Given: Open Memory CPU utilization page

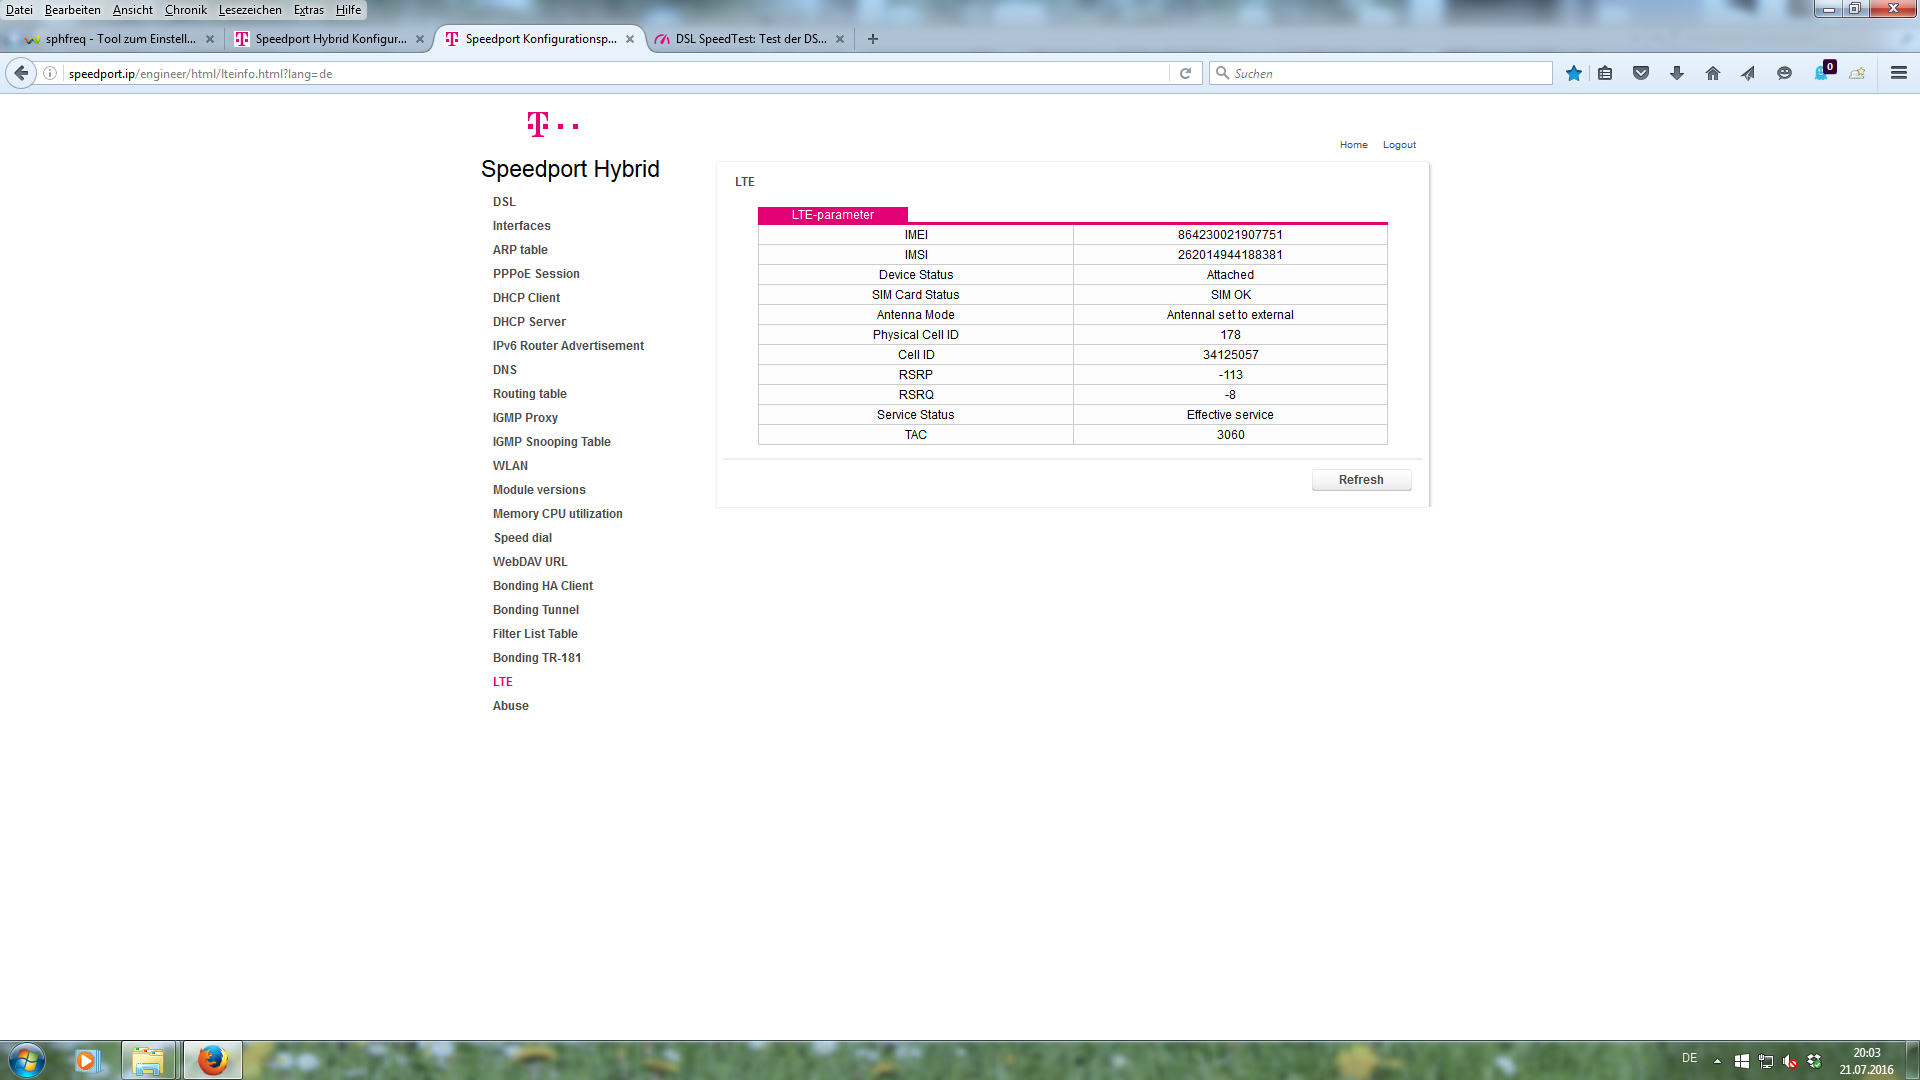Looking at the screenshot, I should [x=557, y=514].
